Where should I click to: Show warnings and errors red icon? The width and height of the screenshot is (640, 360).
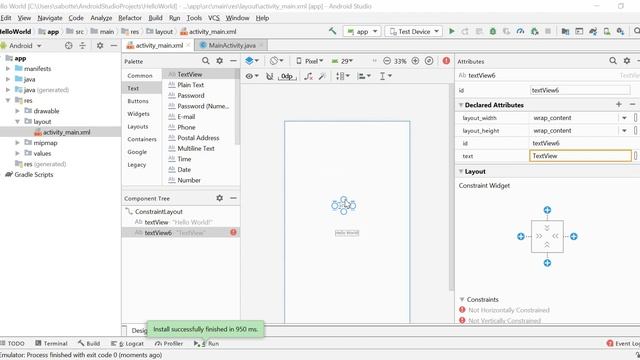point(446,61)
